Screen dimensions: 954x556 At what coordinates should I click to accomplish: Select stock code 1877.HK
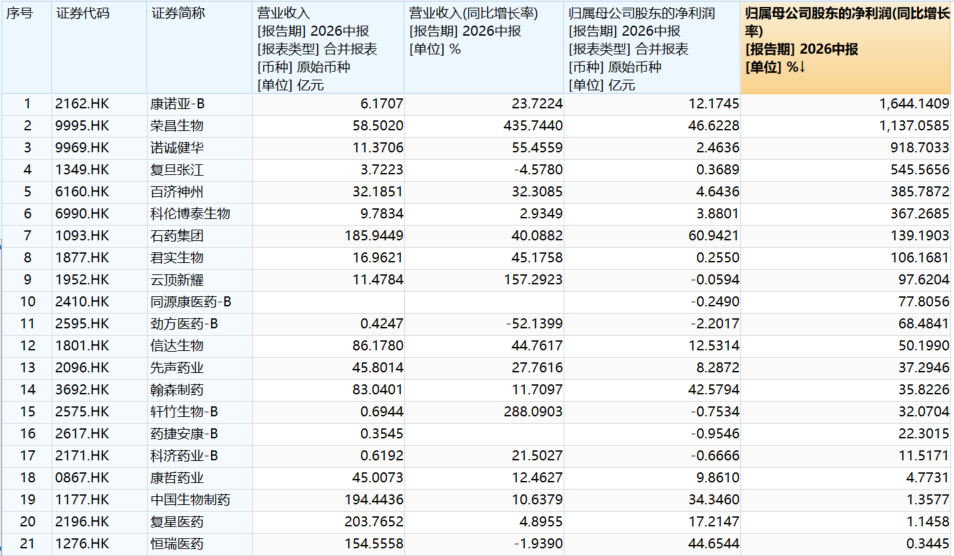click(x=82, y=258)
